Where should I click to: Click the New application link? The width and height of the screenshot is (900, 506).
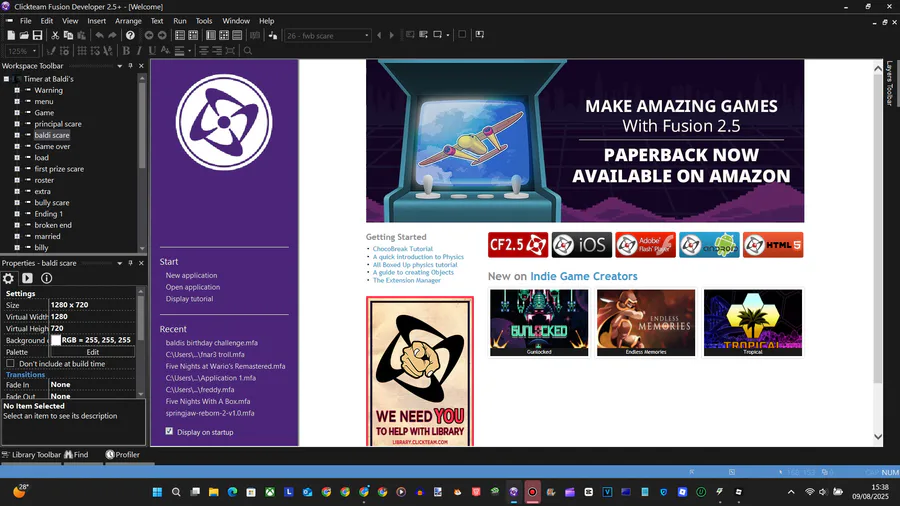tap(191, 275)
